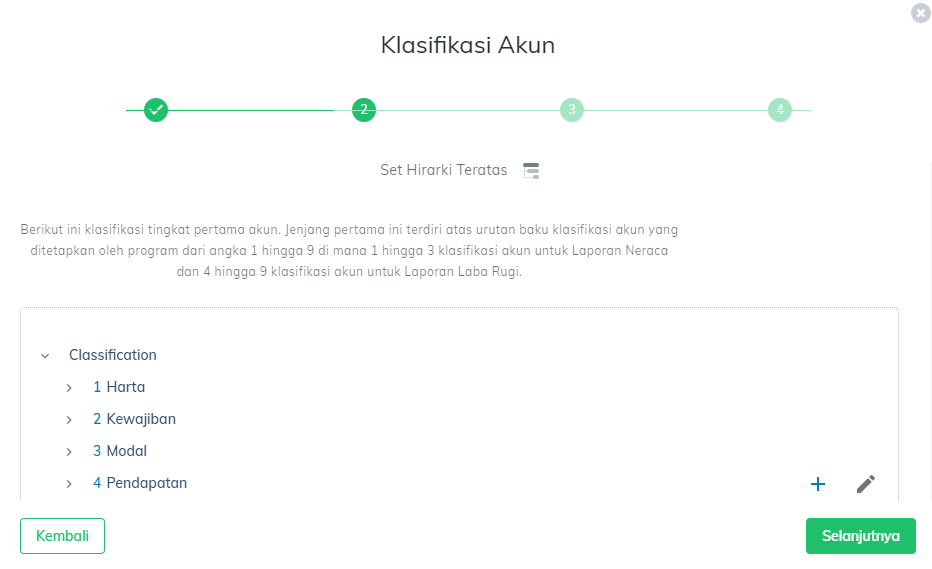This screenshot has width=932, height=569.
Task: Expand the 4 Pendapatan node
Action: tap(69, 484)
